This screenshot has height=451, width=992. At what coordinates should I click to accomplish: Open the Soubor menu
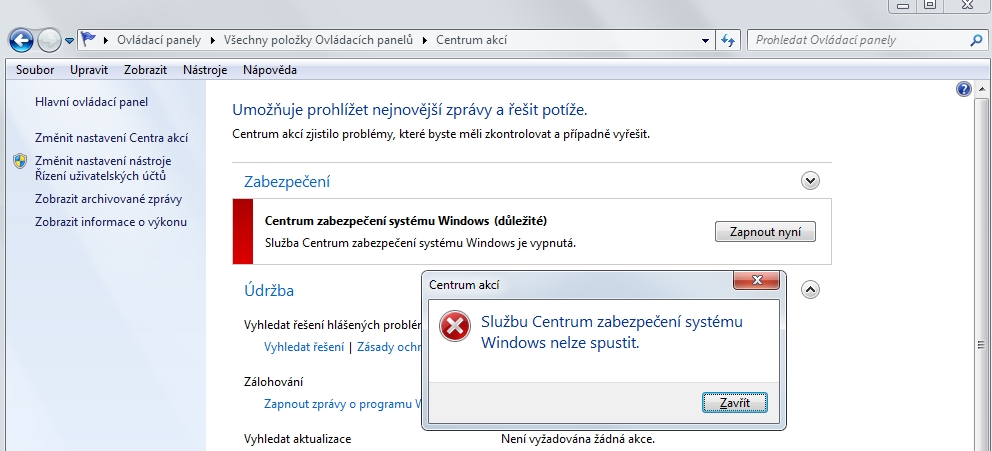(x=35, y=70)
